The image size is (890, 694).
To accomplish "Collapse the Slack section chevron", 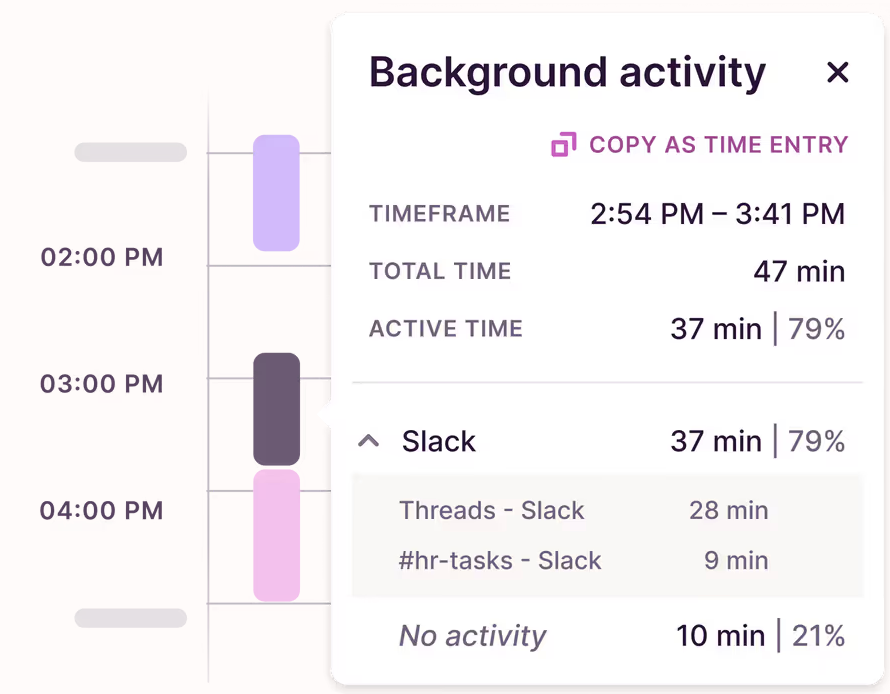I will click(x=369, y=441).
